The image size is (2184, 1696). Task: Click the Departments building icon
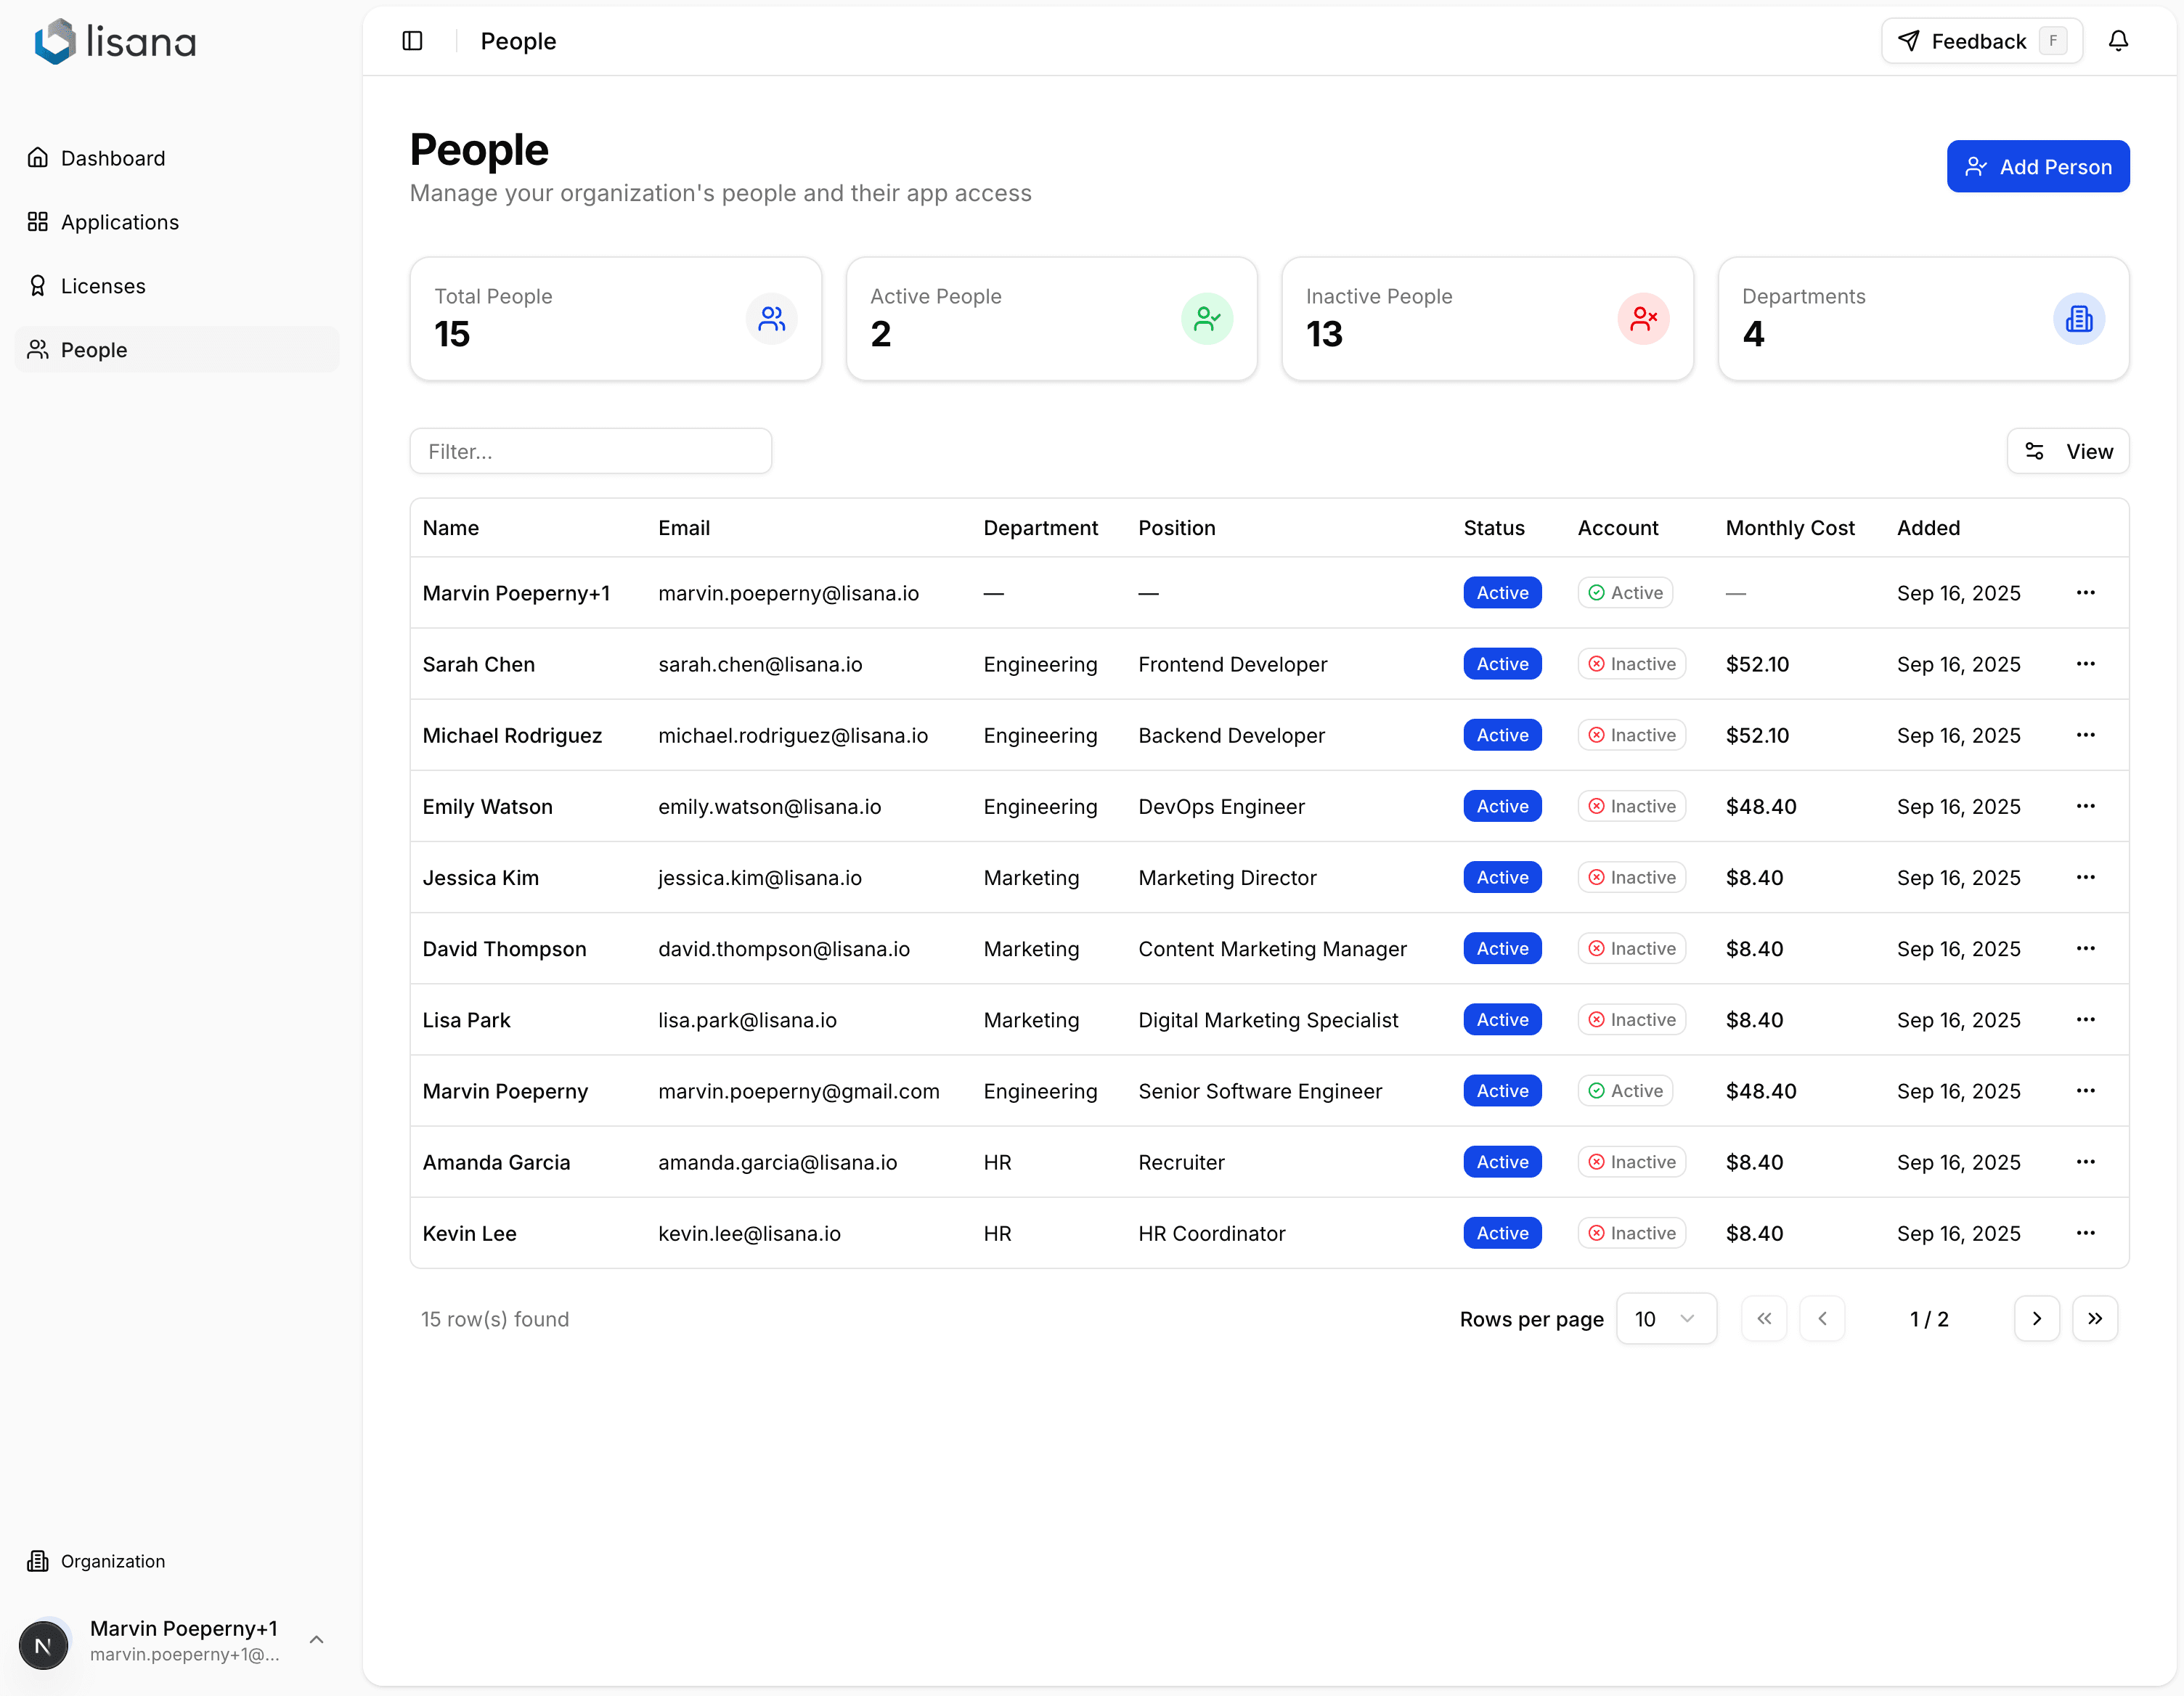tap(2079, 319)
